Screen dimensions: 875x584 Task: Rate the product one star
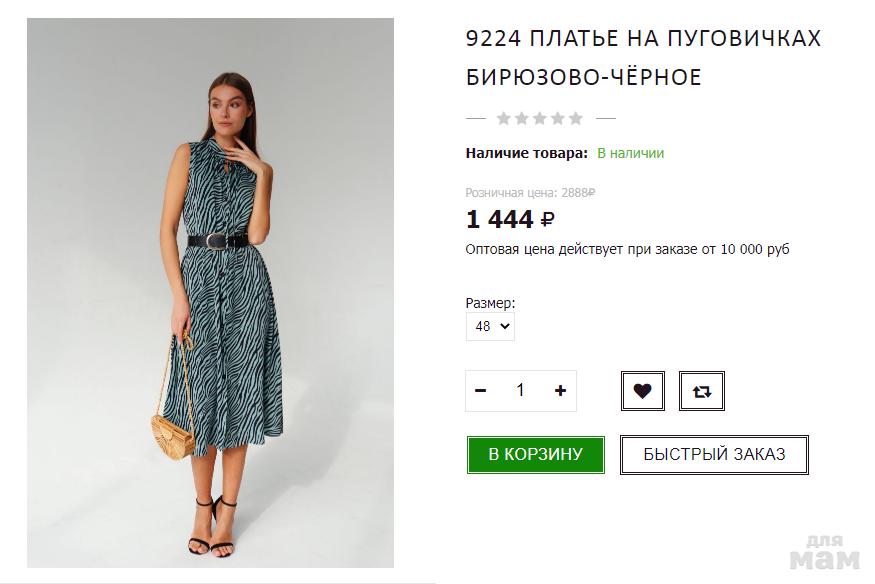503,118
